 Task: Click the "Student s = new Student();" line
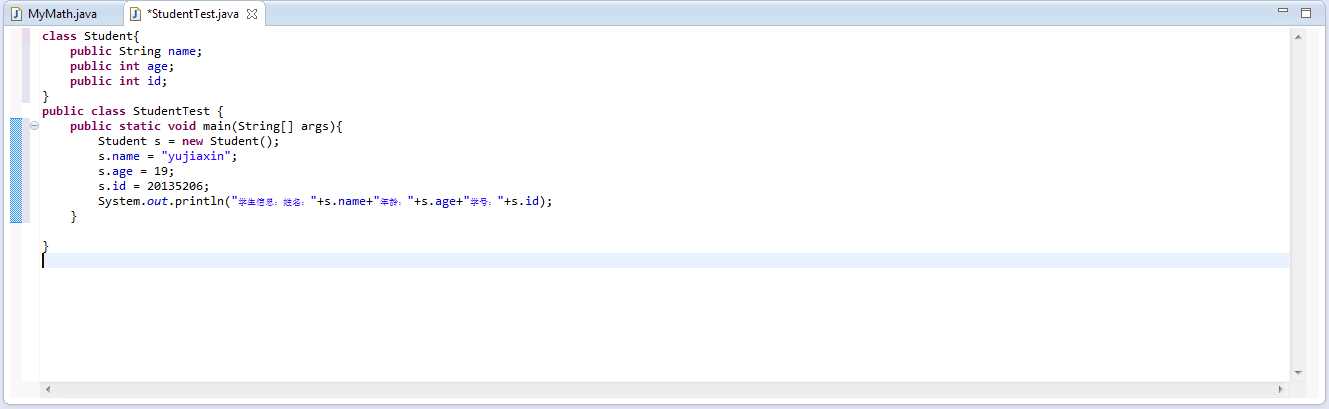(189, 141)
